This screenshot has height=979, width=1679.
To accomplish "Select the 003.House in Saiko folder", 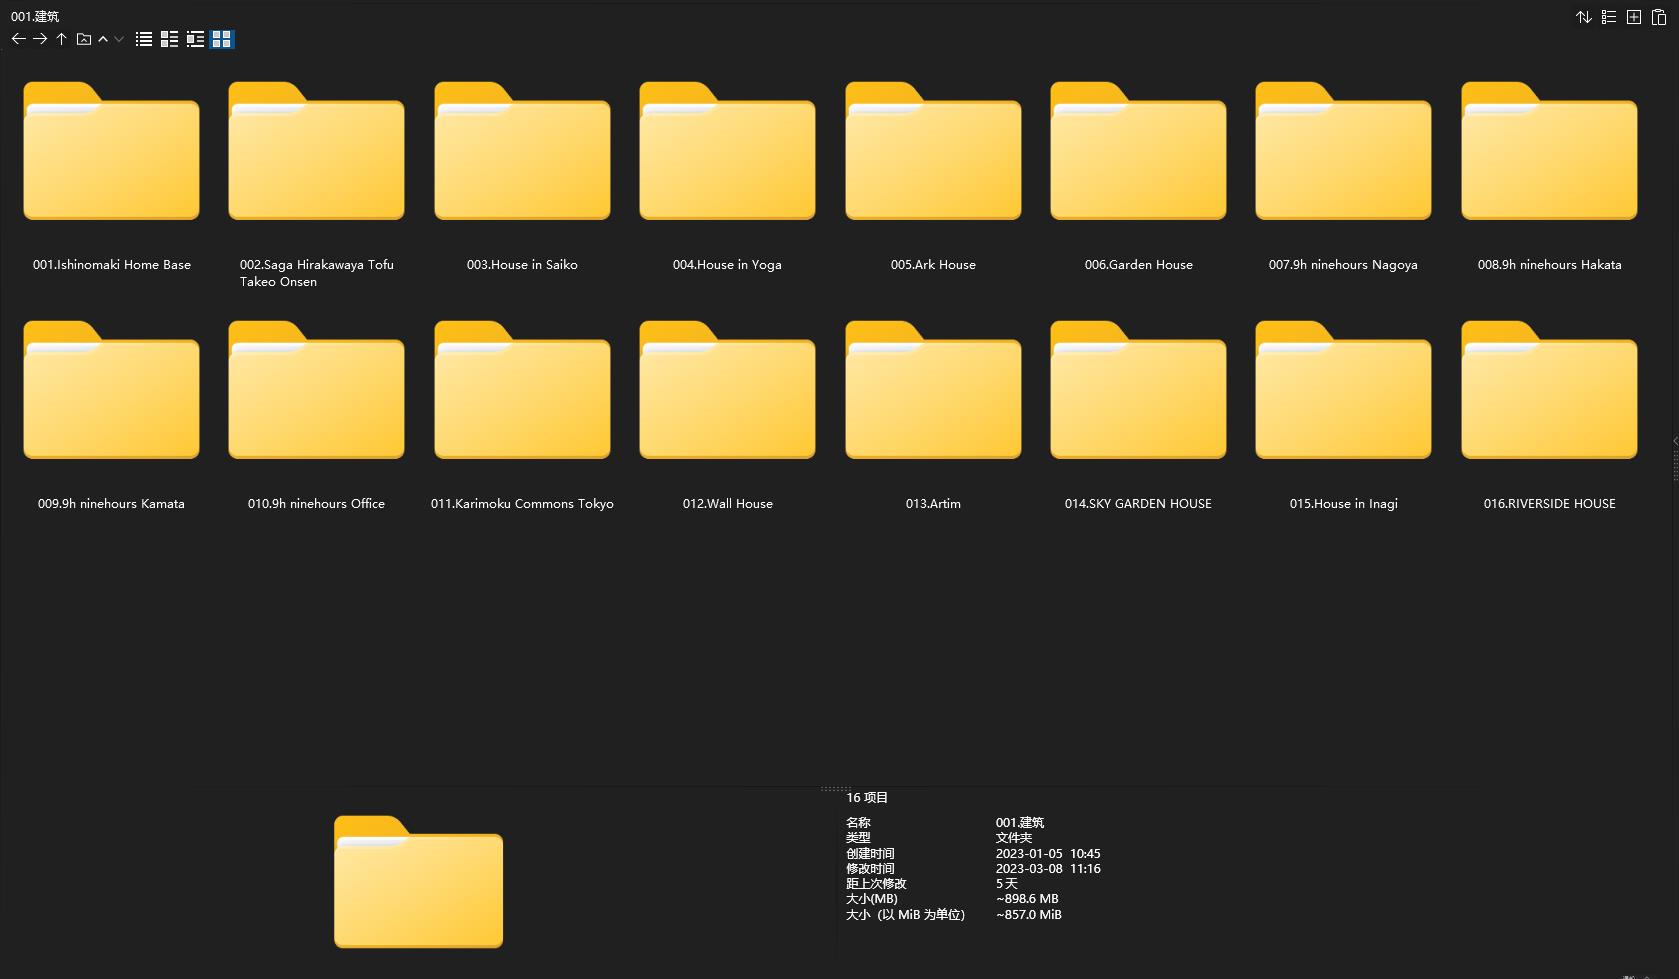I will (522, 176).
